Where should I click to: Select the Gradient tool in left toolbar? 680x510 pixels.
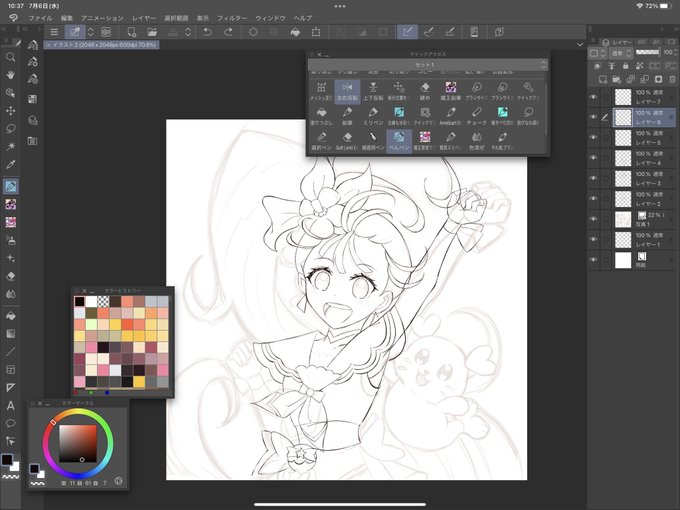[x=11, y=333]
